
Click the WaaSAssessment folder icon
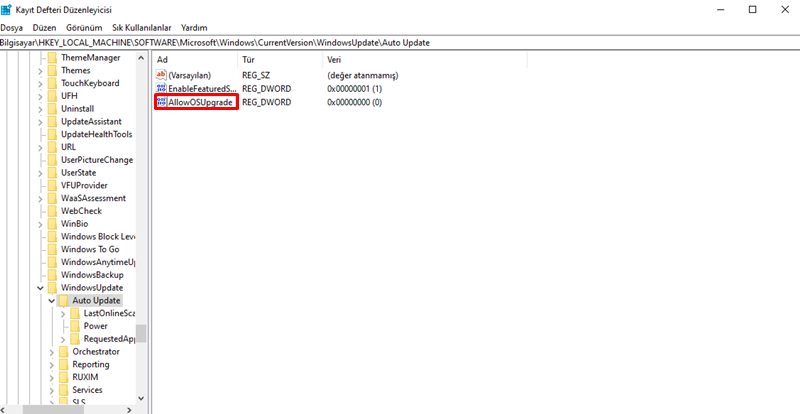point(52,198)
